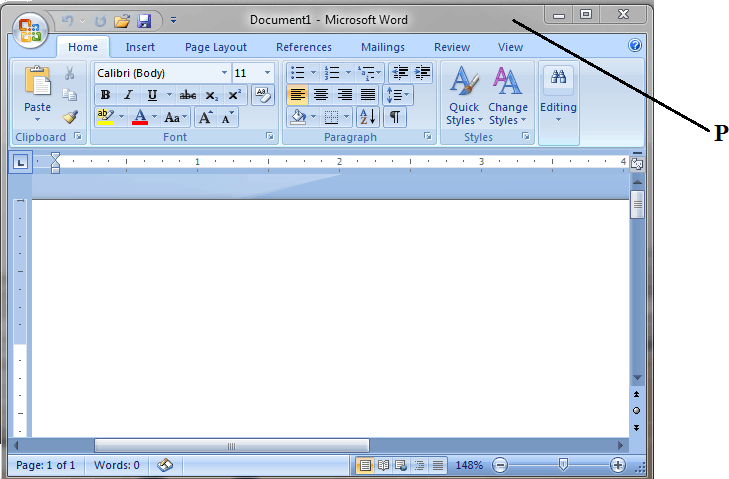Switch to the Mailings tab

tap(383, 47)
